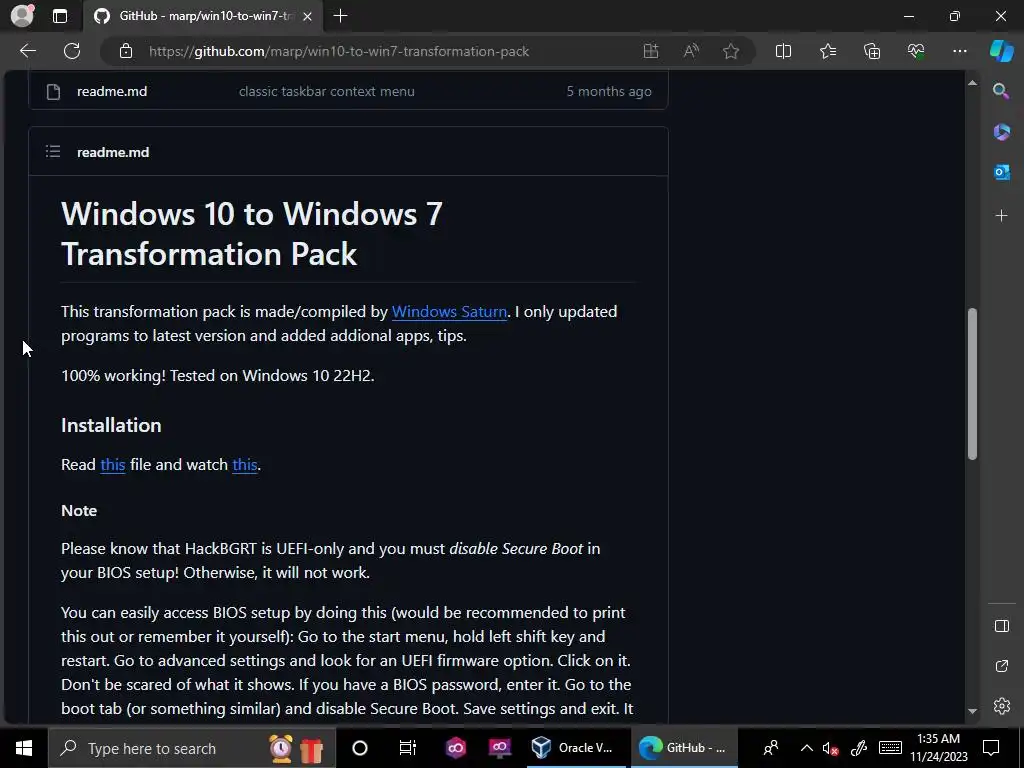The image size is (1024, 768).
Task: Open the readme outline list icon
Action: point(53,152)
